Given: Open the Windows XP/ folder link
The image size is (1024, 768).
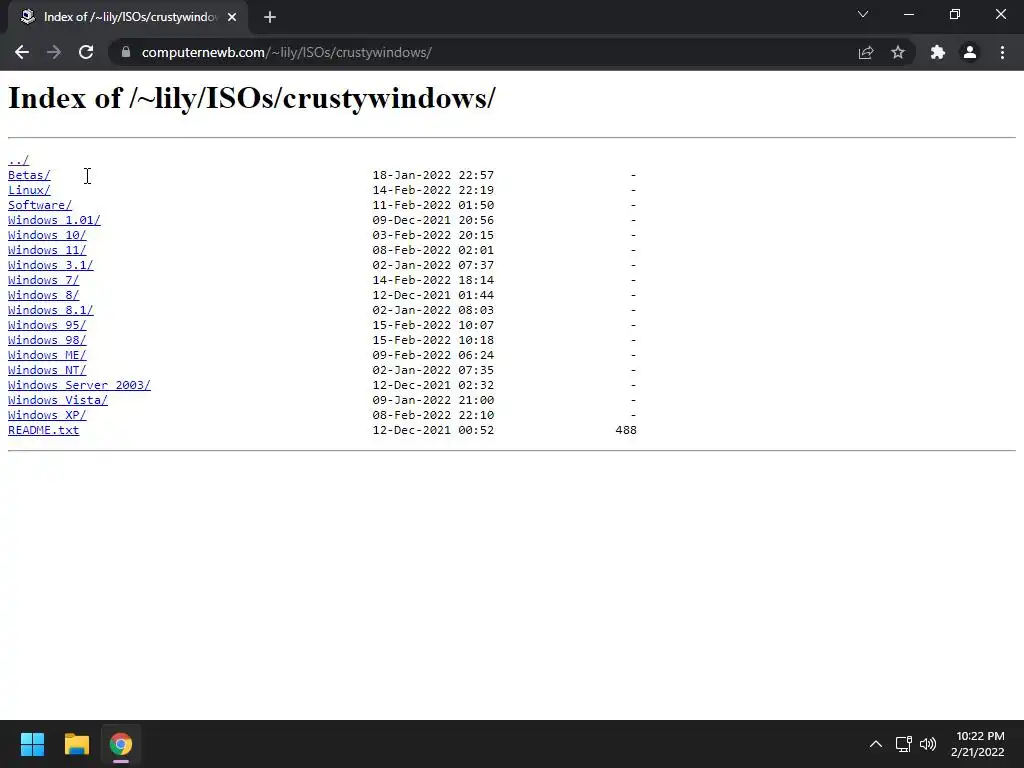Looking at the screenshot, I should coord(47,415).
